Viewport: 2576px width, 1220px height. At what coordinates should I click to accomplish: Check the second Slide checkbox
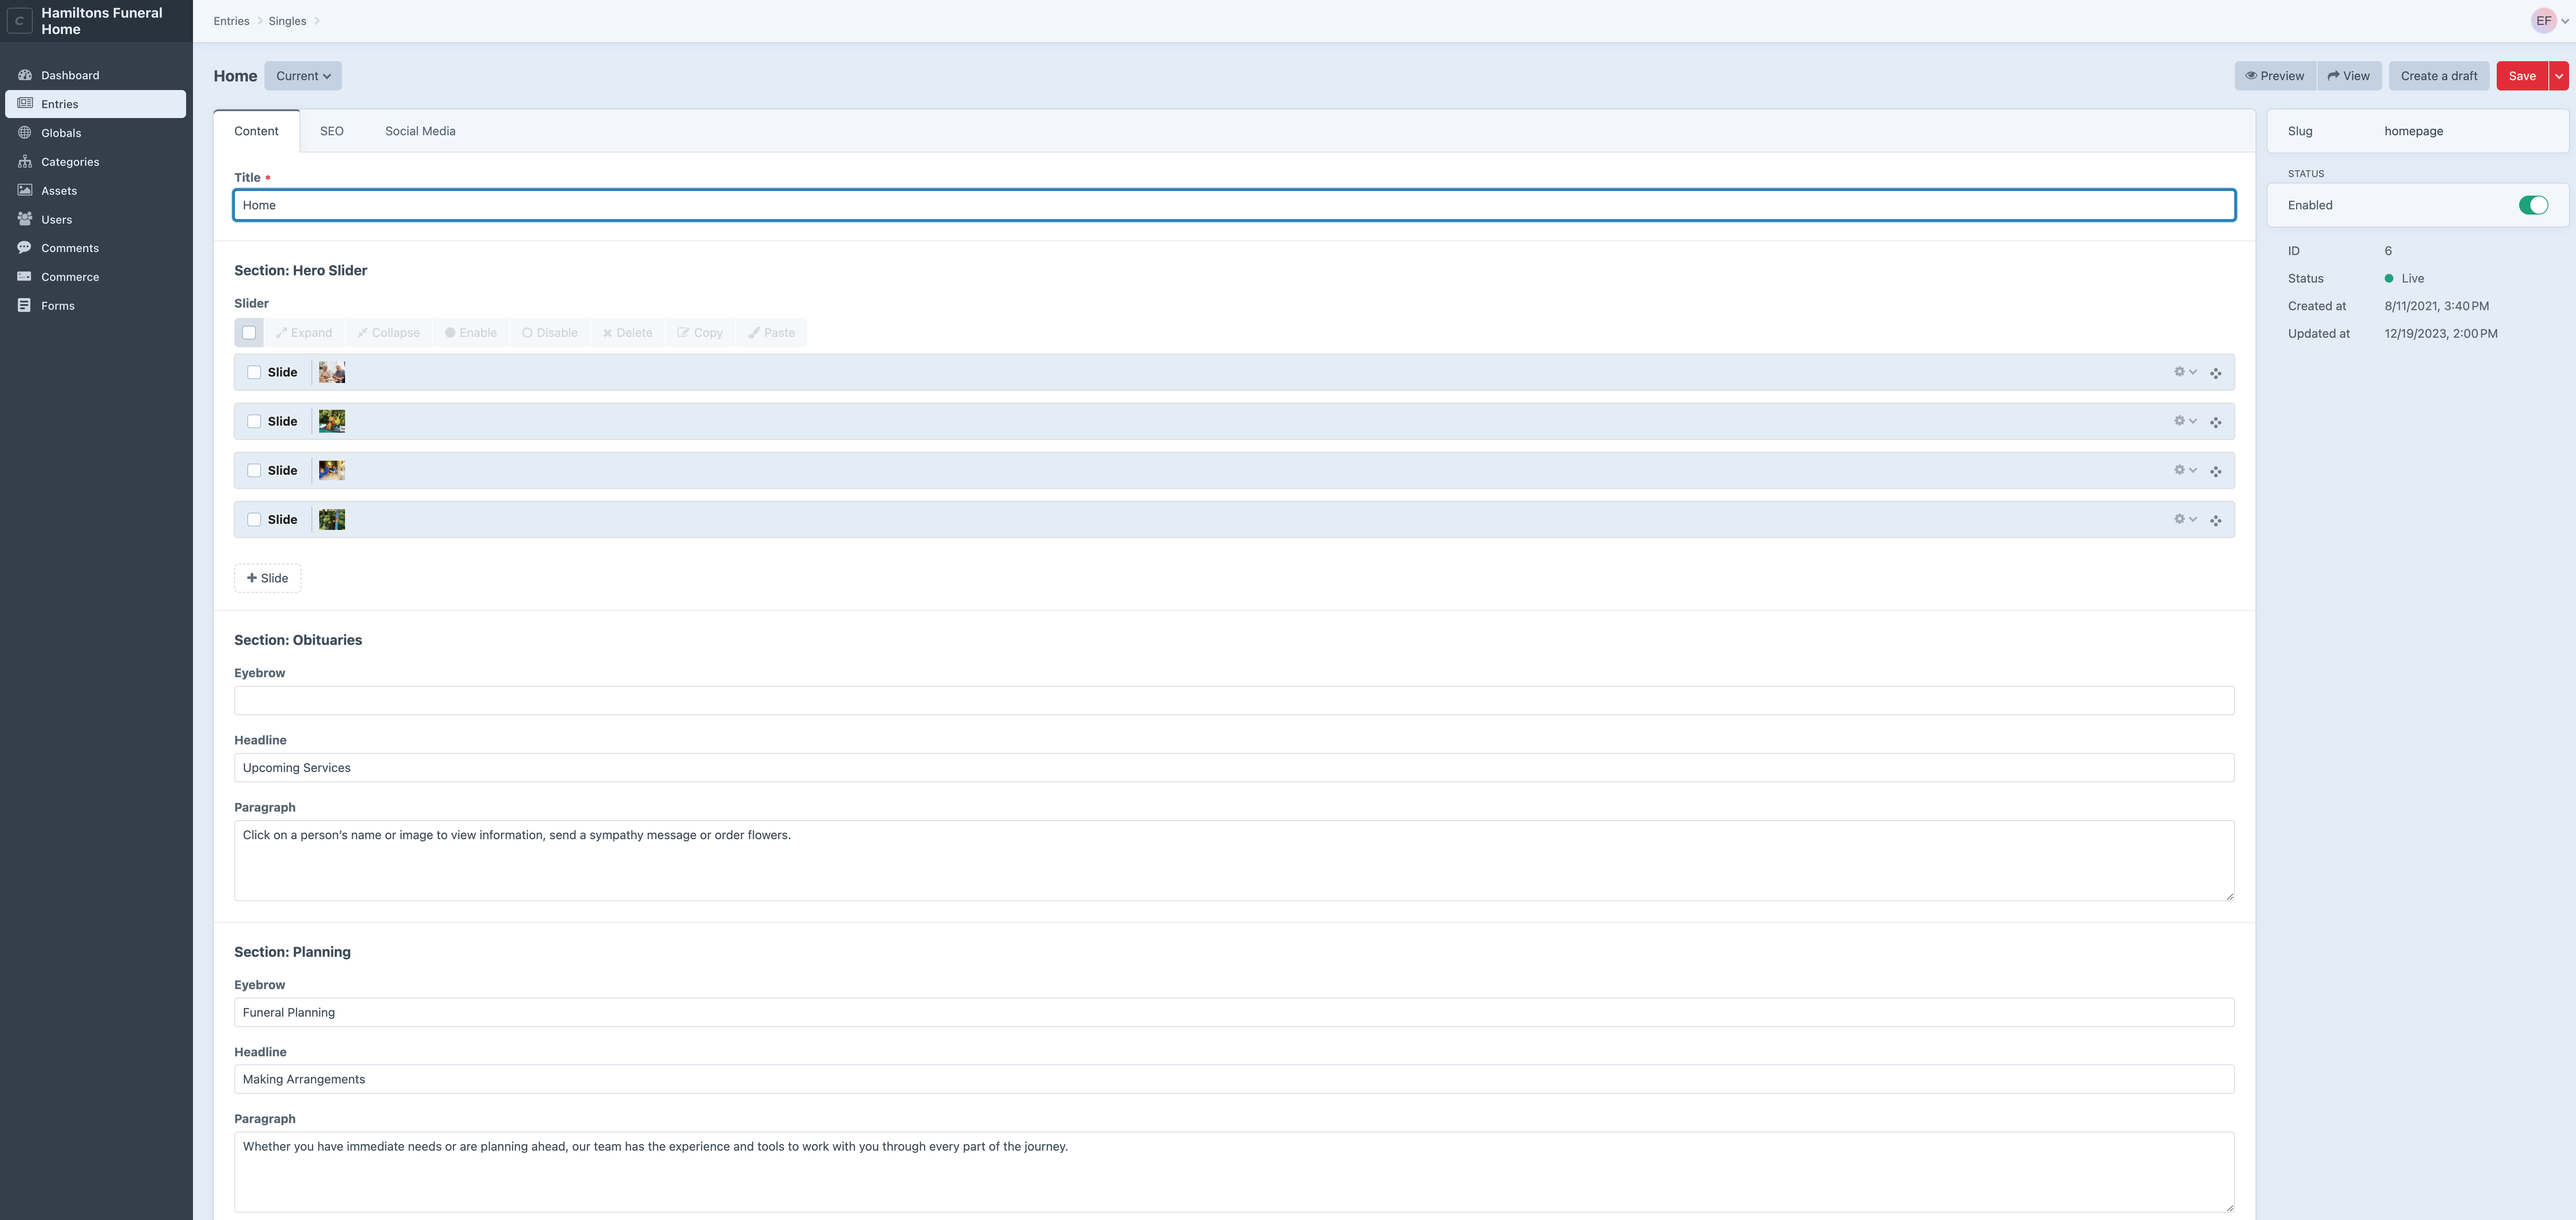point(254,421)
